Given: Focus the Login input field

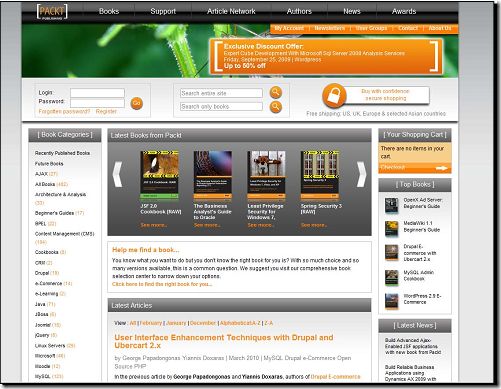Looking at the screenshot, I should tap(97, 93).
